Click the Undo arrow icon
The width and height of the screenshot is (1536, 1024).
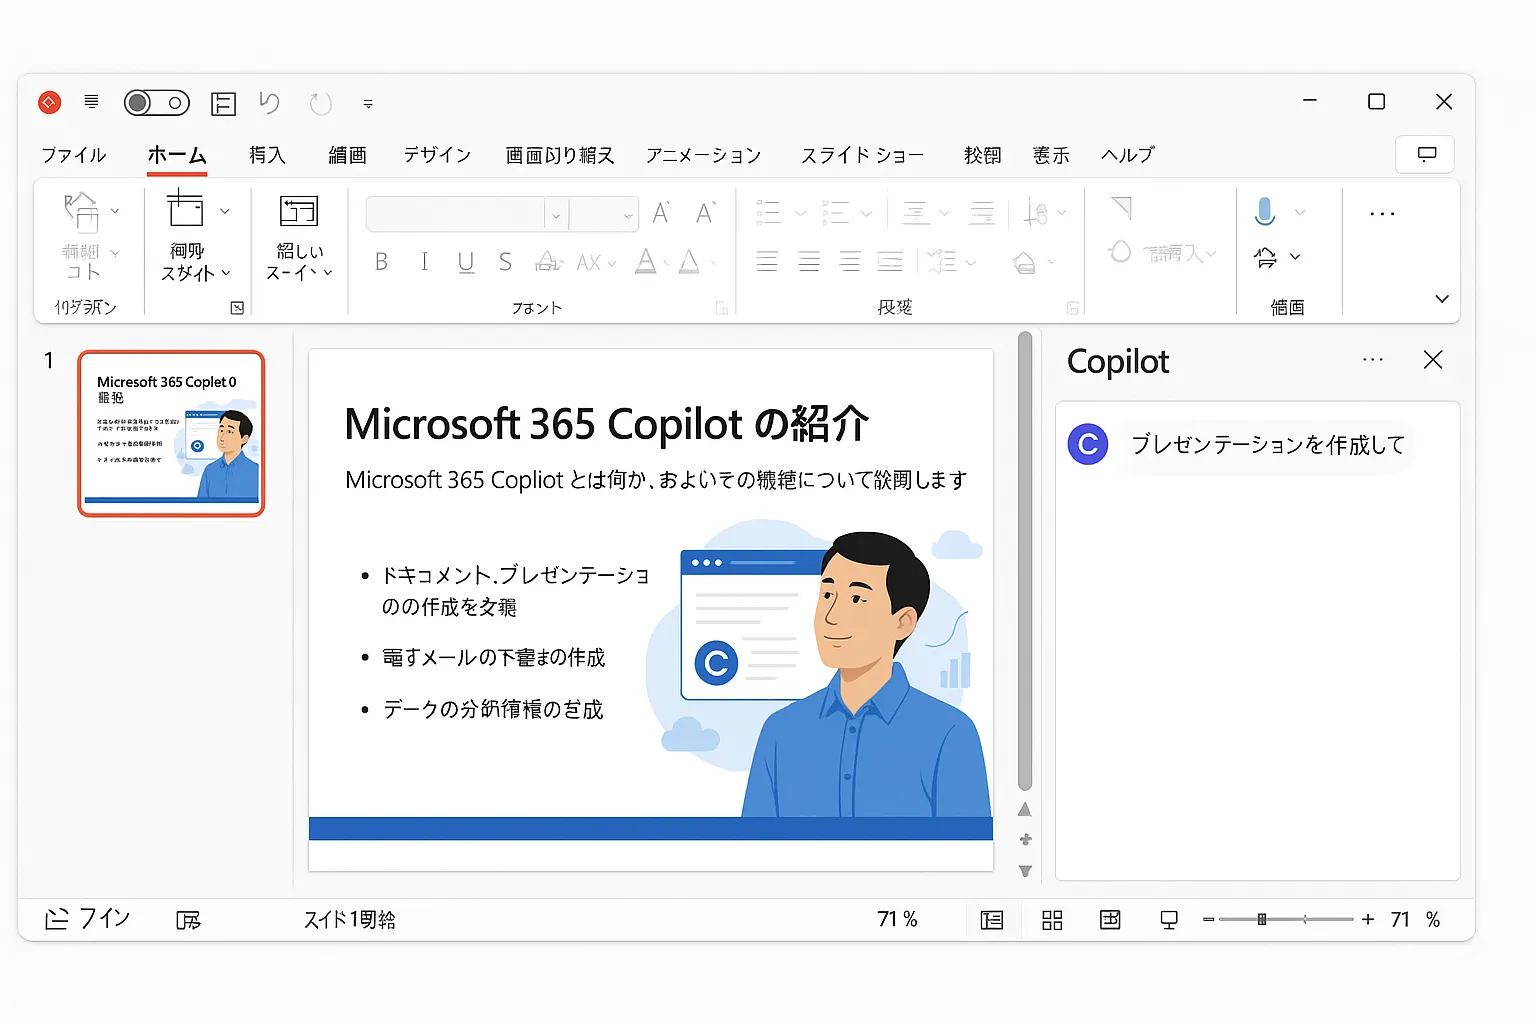tap(269, 103)
